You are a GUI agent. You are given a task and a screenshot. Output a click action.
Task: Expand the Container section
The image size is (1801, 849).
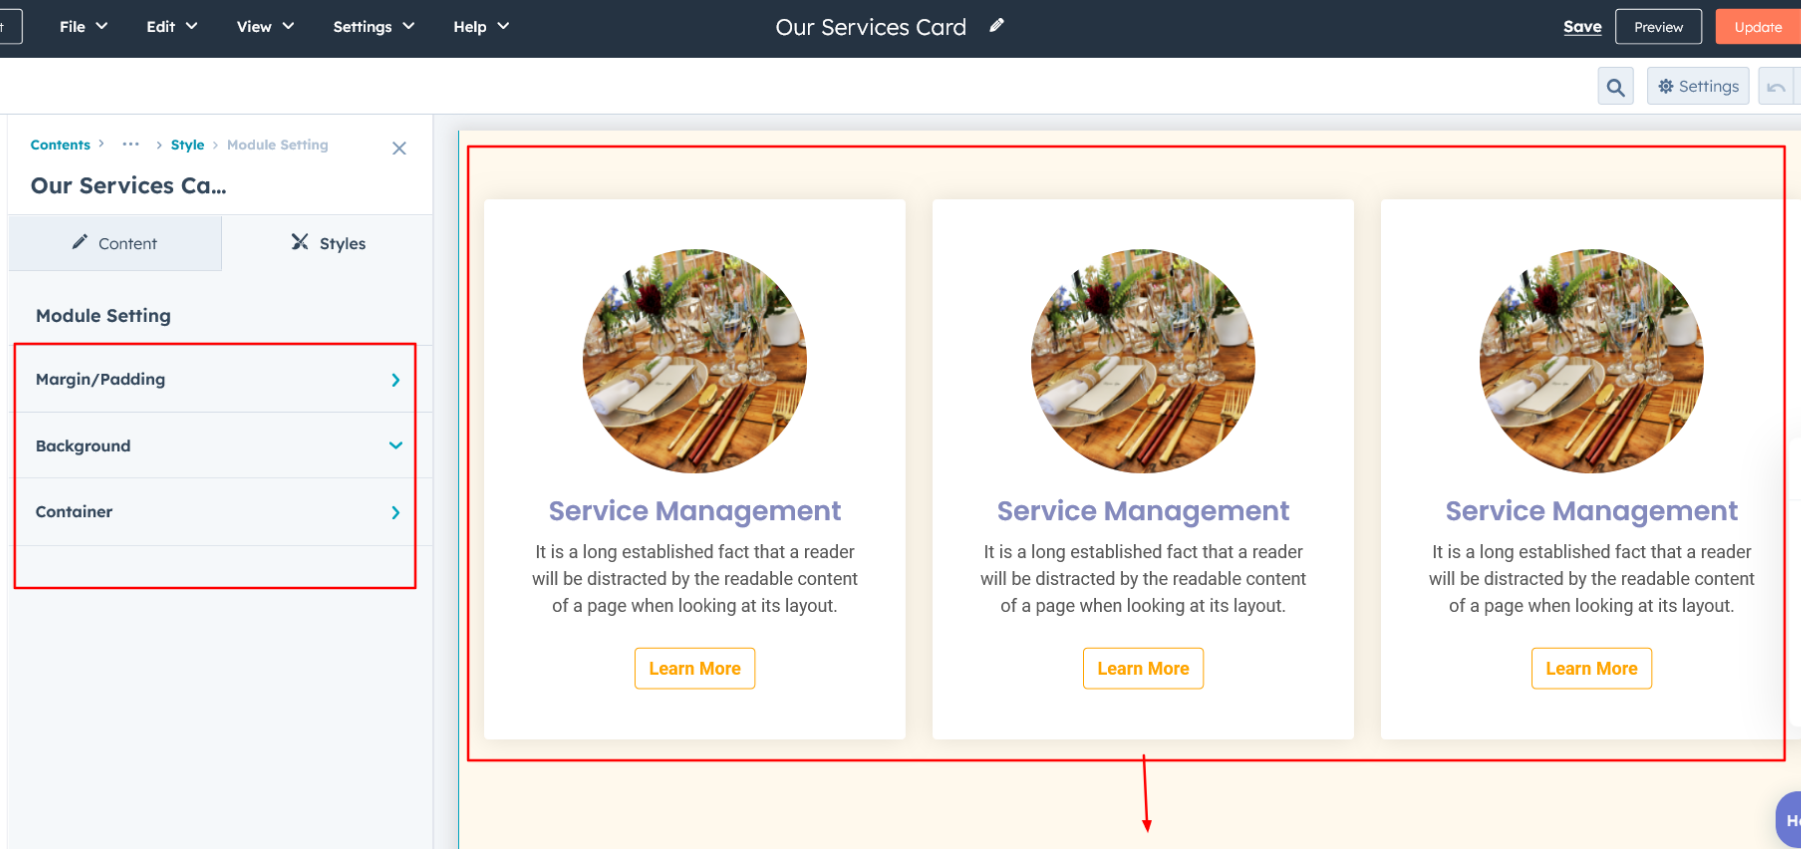point(215,512)
